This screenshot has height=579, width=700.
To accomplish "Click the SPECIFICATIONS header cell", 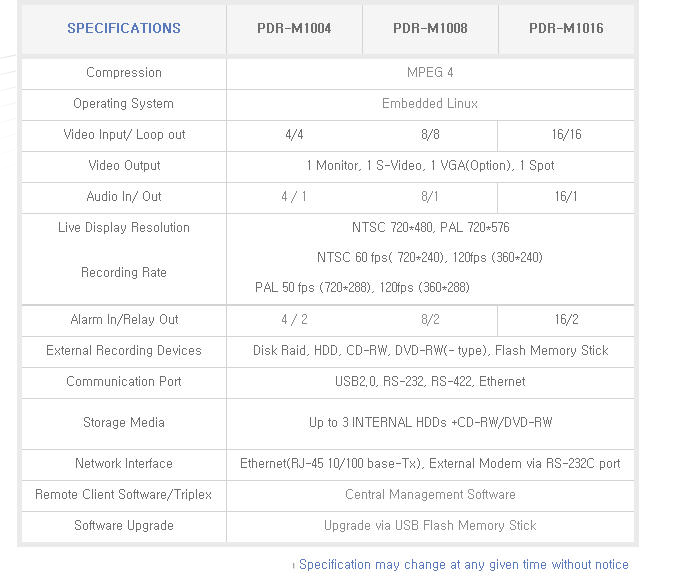I will click(124, 28).
